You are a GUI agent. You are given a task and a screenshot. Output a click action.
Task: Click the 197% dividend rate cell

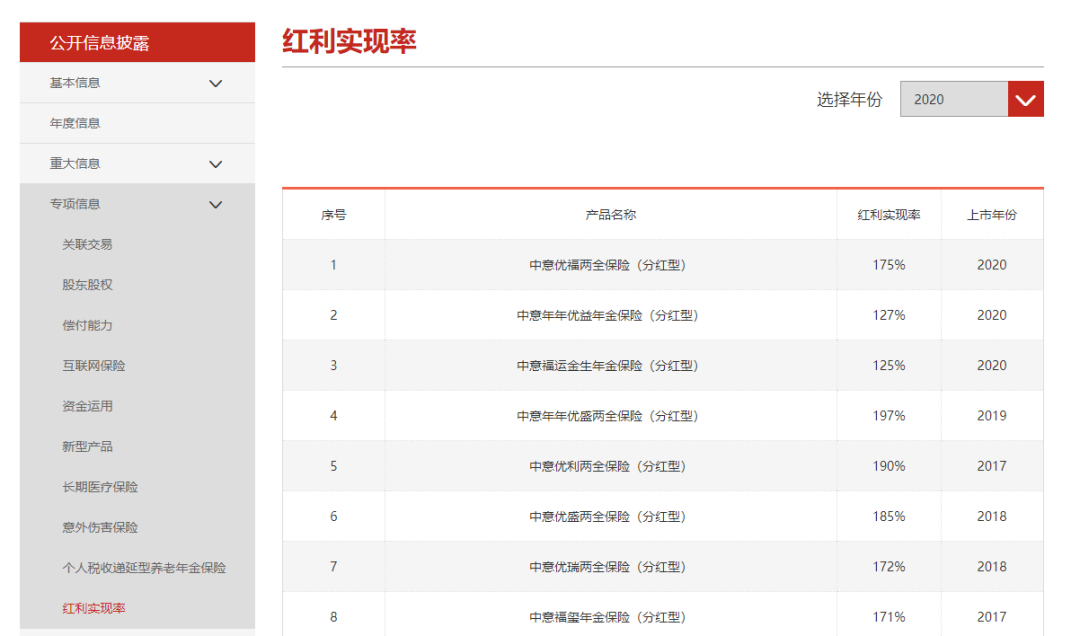(889, 416)
